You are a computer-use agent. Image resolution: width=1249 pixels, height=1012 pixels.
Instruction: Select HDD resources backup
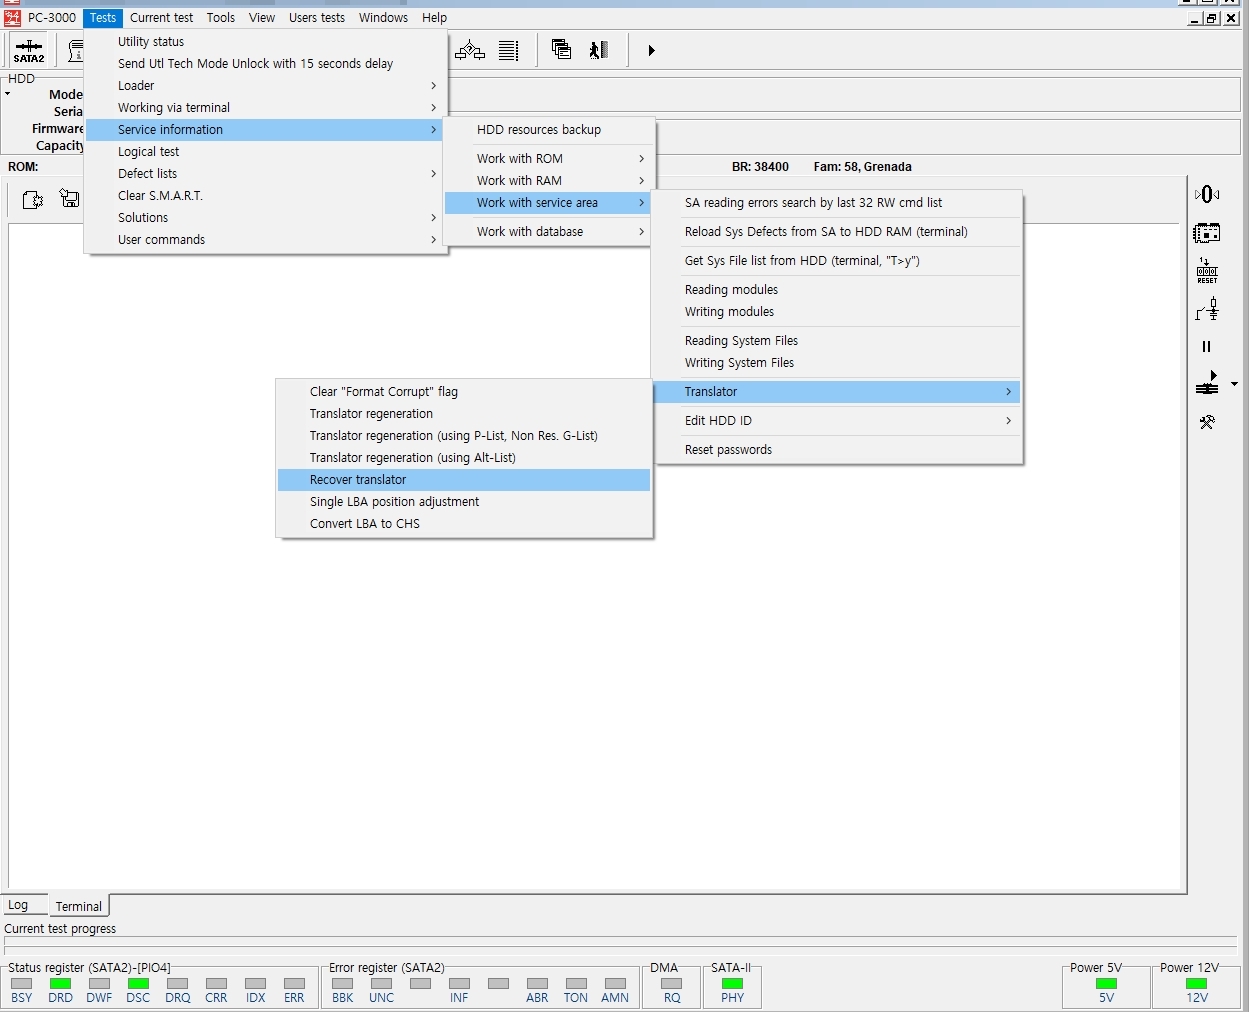pyautogui.click(x=549, y=130)
